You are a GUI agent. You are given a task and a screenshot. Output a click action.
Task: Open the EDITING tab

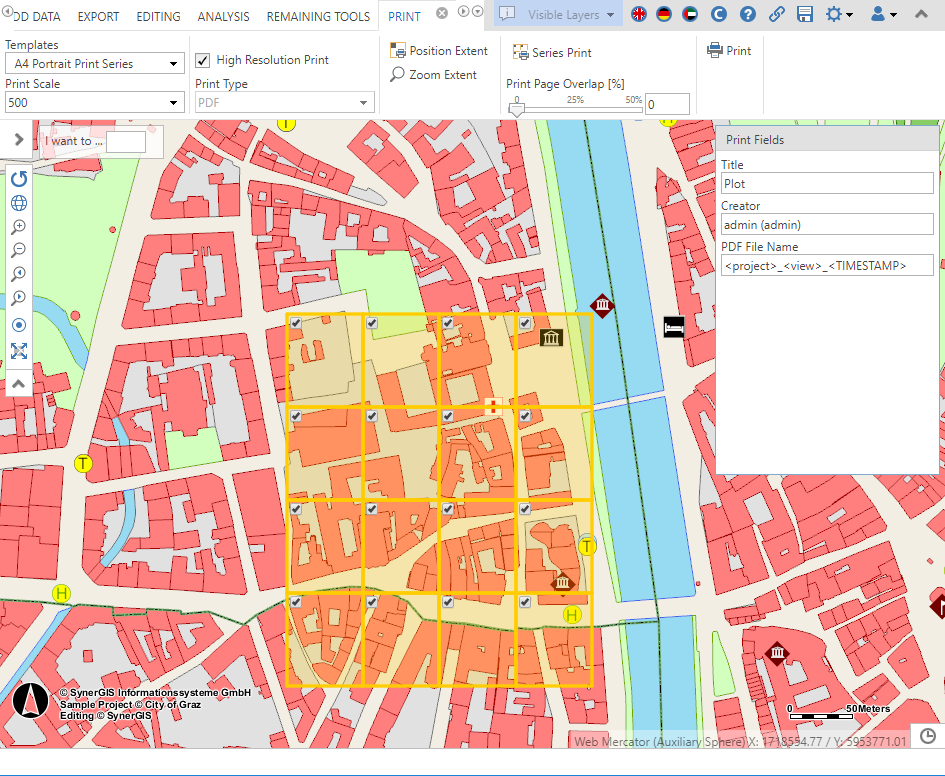point(158,17)
